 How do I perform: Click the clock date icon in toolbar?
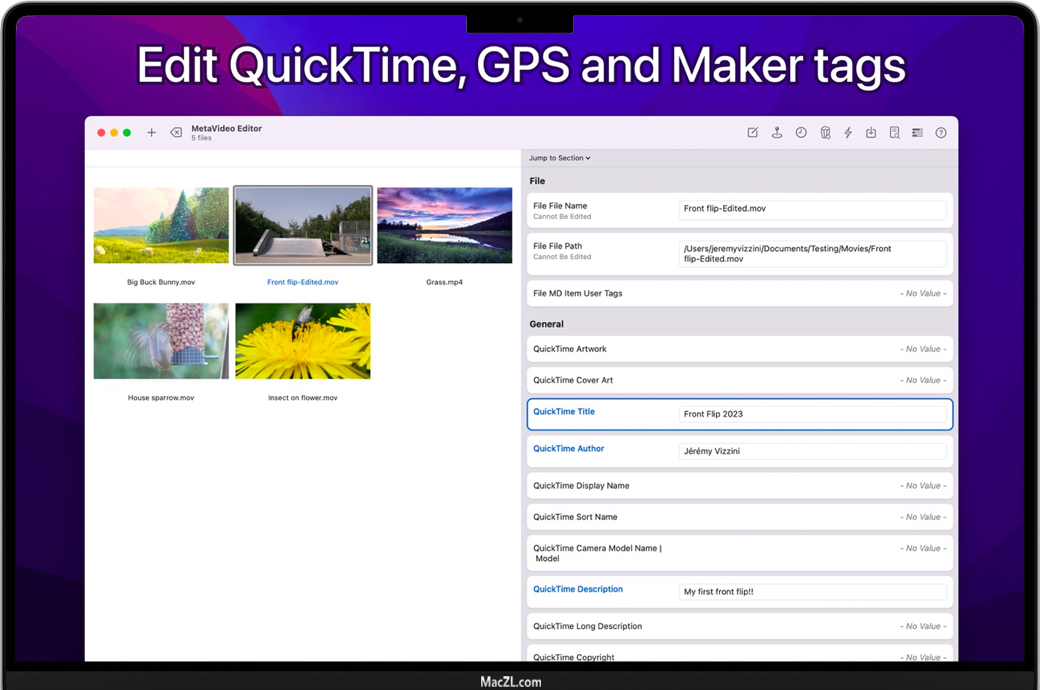coord(801,133)
